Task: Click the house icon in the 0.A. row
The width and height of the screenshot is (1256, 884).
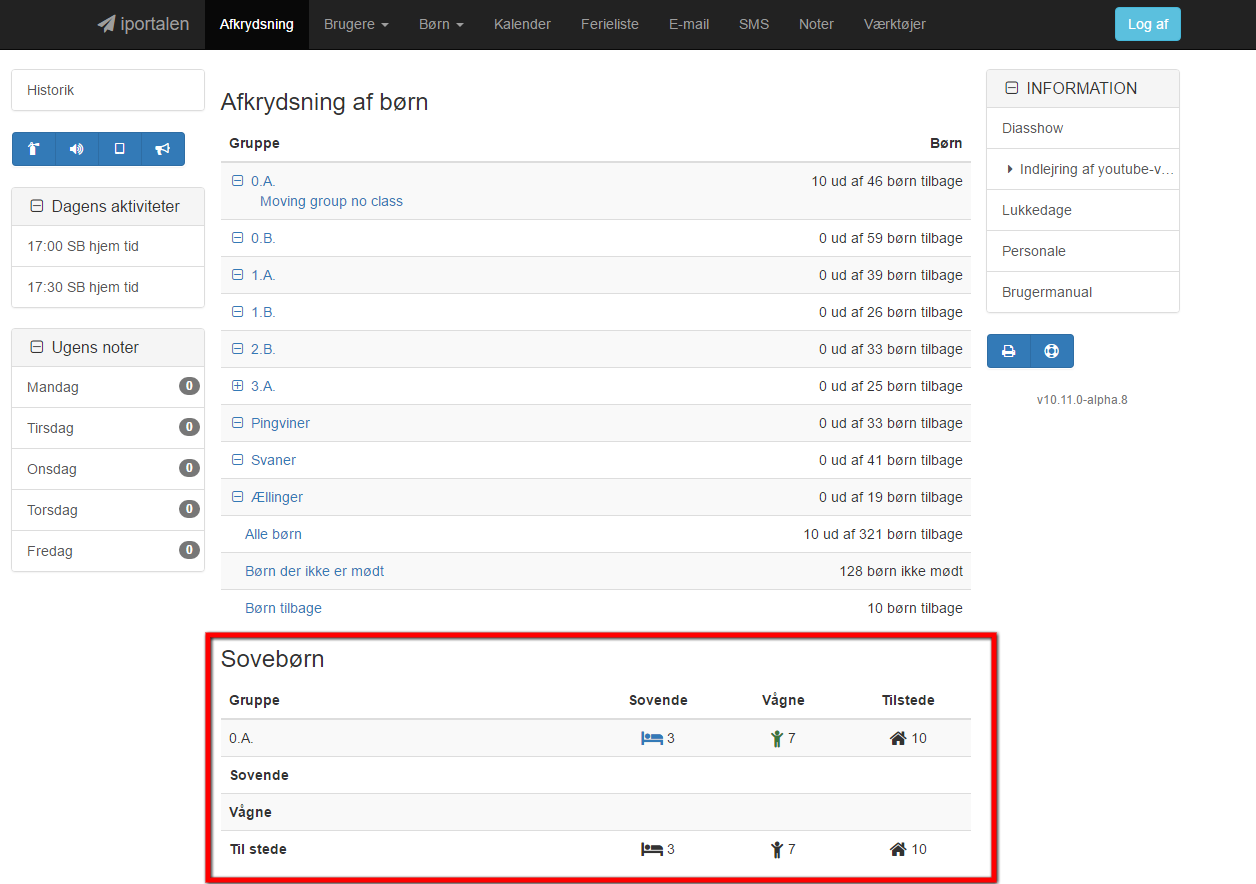Action: pyautogui.click(x=898, y=738)
